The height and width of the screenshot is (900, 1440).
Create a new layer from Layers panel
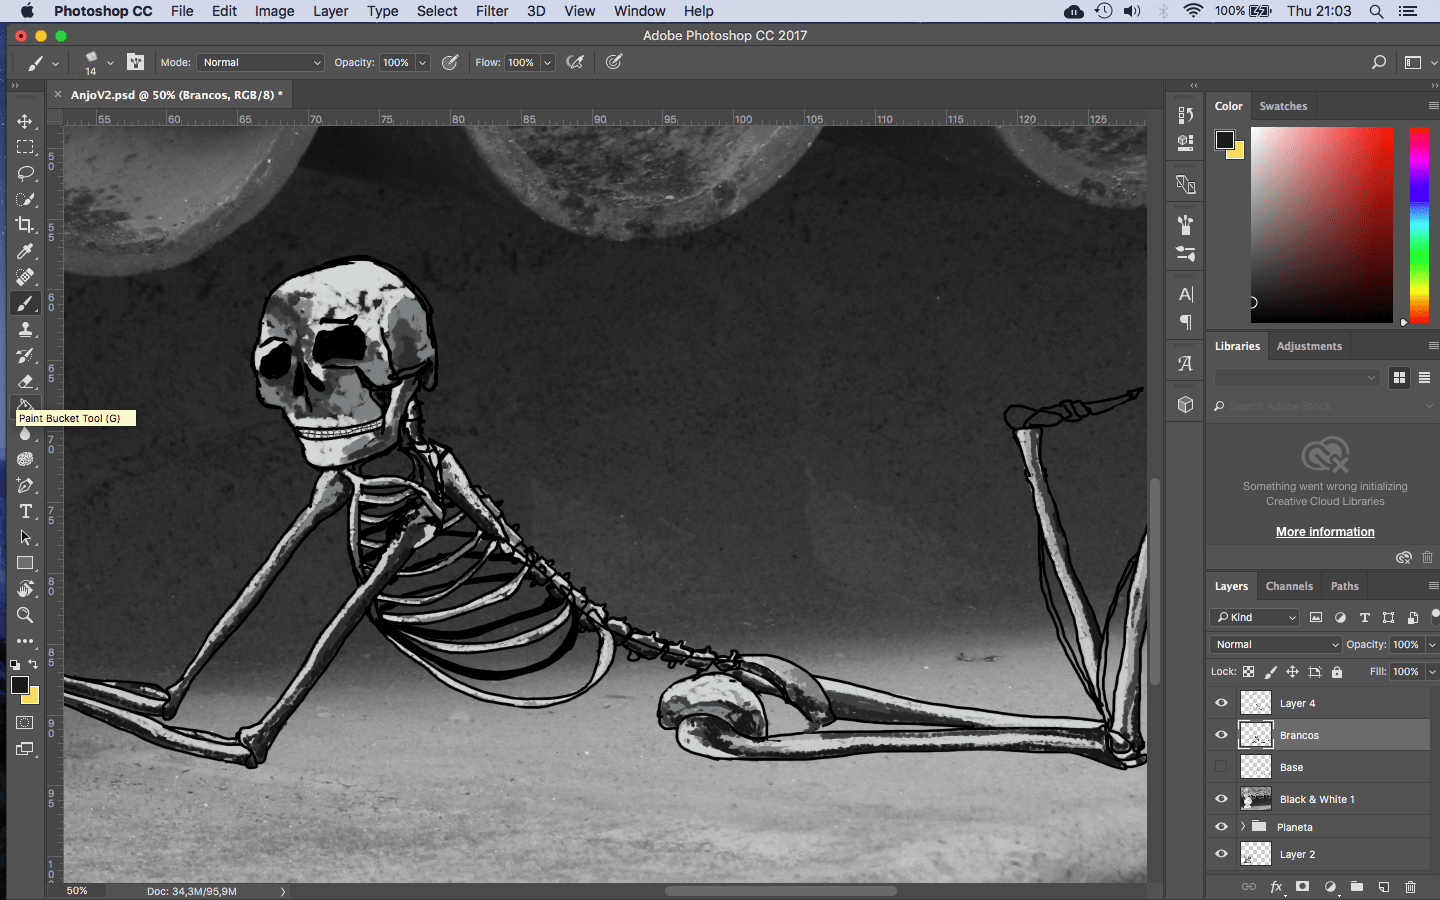pos(1384,887)
